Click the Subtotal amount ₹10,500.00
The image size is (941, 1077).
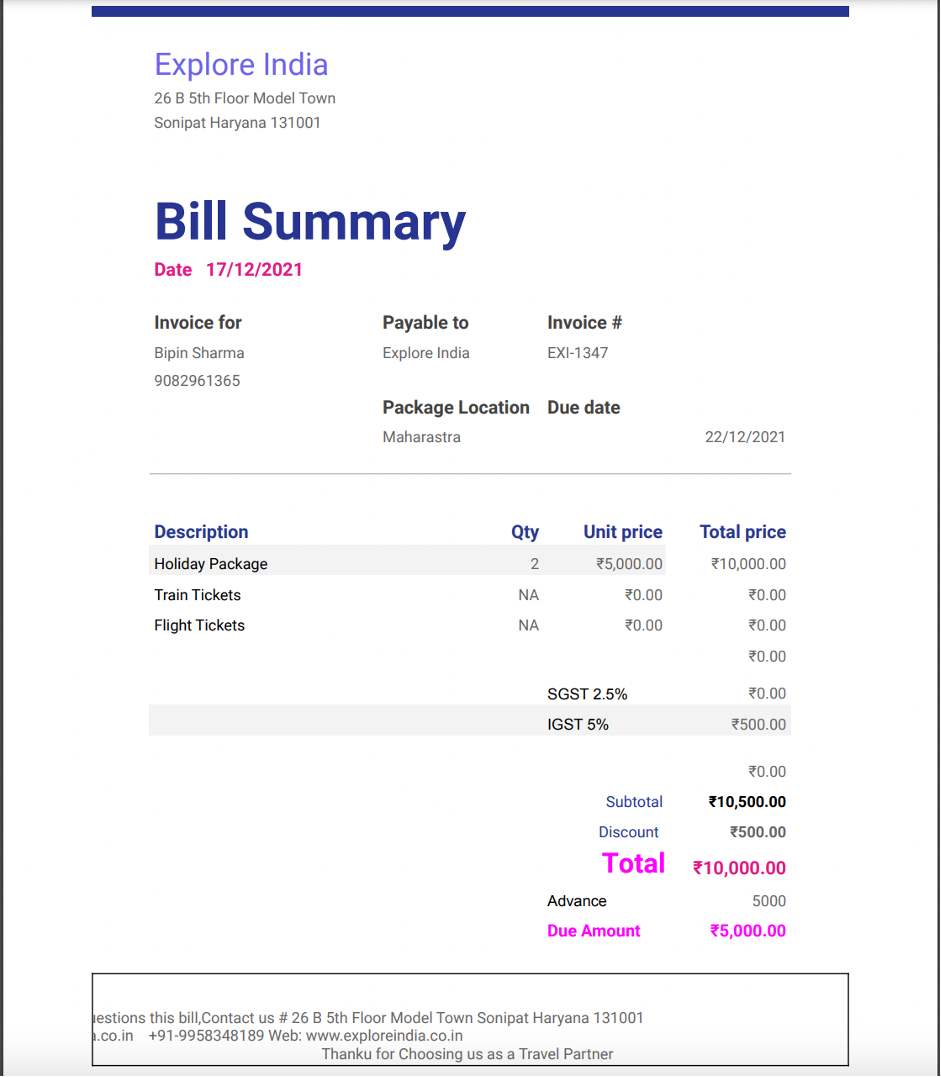pos(747,802)
